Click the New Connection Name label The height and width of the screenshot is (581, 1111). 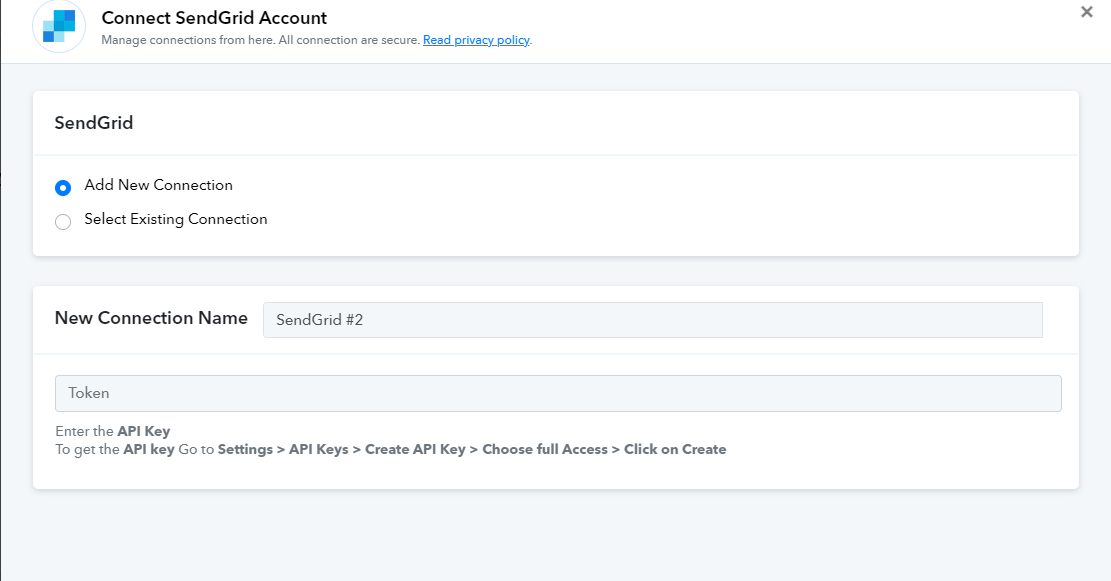click(x=151, y=318)
